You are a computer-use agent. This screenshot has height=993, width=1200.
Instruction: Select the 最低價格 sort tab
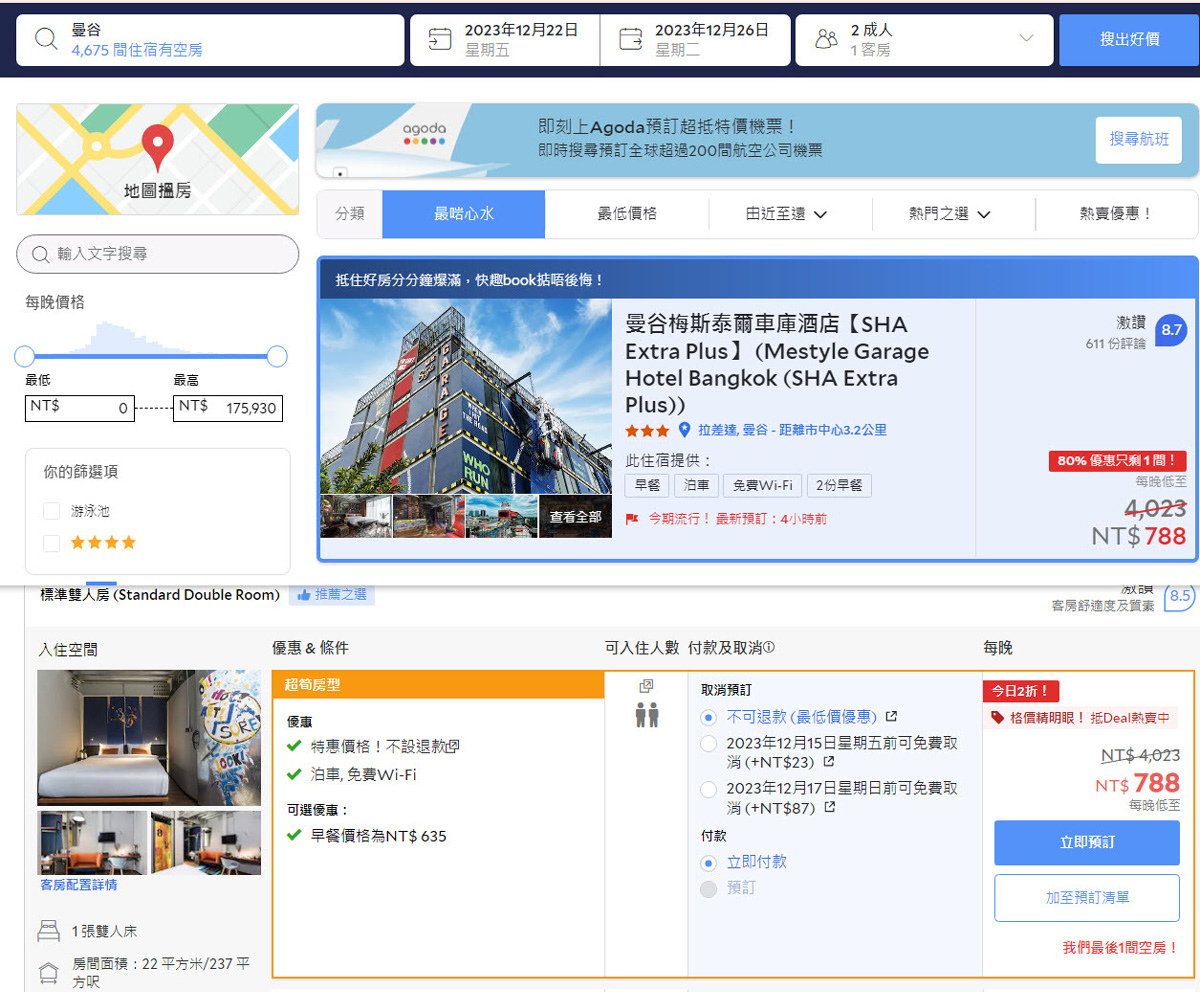click(x=627, y=214)
